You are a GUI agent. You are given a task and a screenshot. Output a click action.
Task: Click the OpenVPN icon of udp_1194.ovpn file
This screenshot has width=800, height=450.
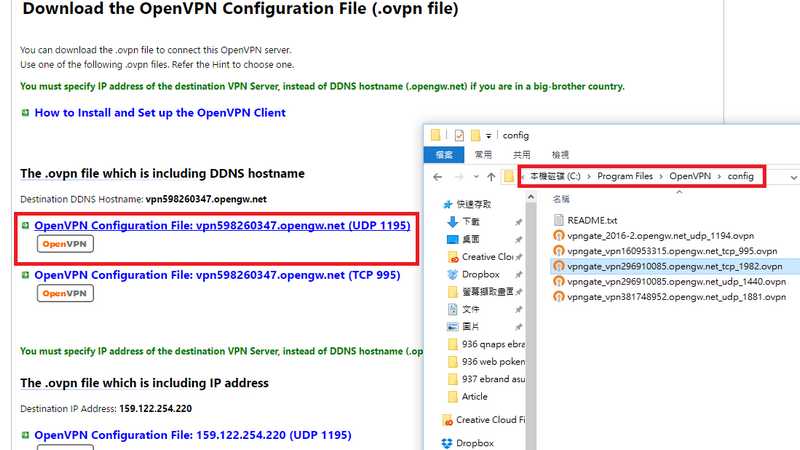(559, 236)
